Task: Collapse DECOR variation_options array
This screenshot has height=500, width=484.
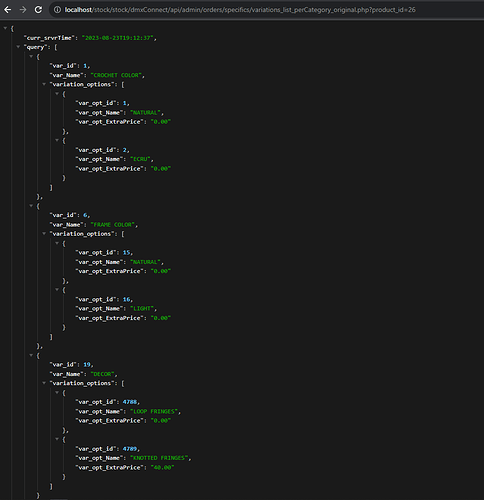Action: tap(44, 383)
